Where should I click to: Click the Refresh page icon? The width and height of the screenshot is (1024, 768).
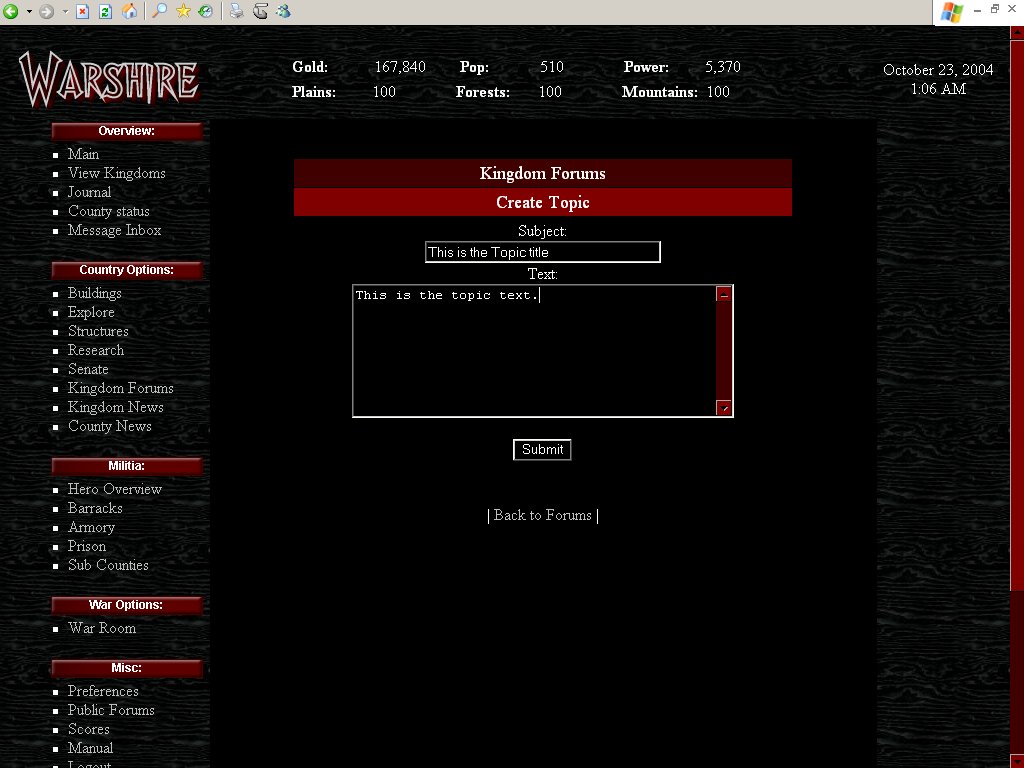105,12
